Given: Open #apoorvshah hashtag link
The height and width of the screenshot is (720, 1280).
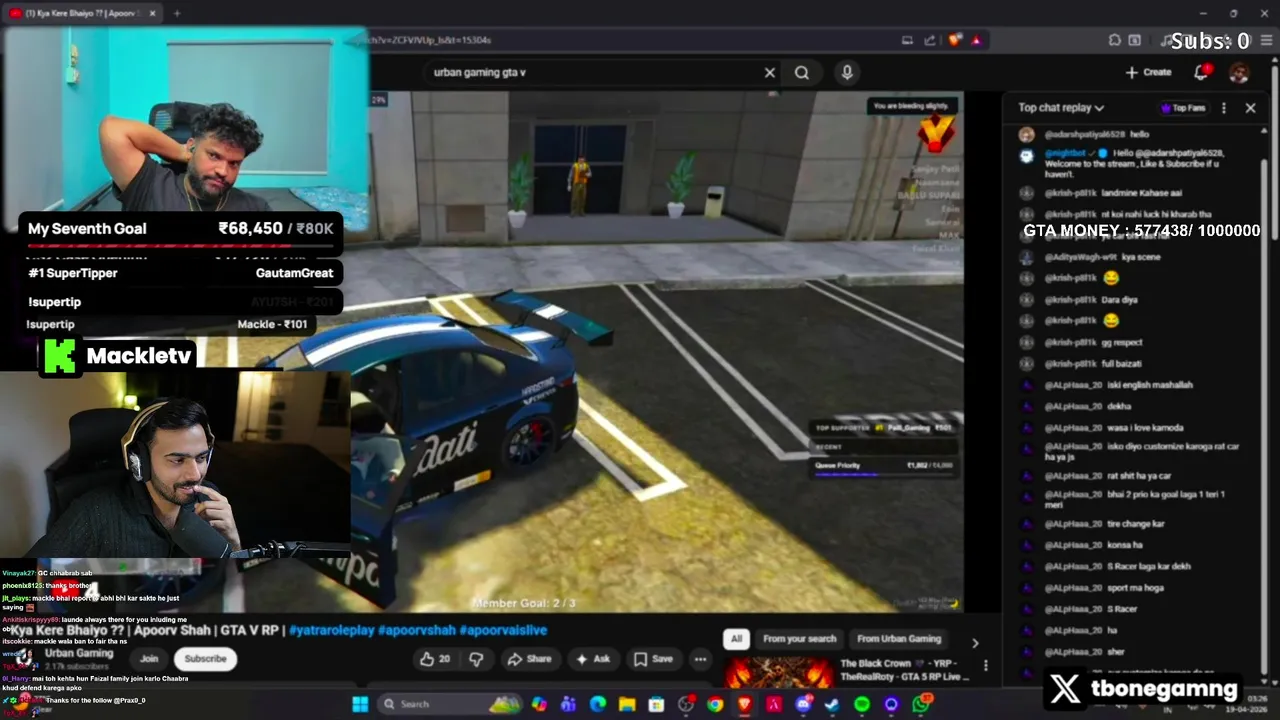Looking at the screenshot, I should [417, 631].
